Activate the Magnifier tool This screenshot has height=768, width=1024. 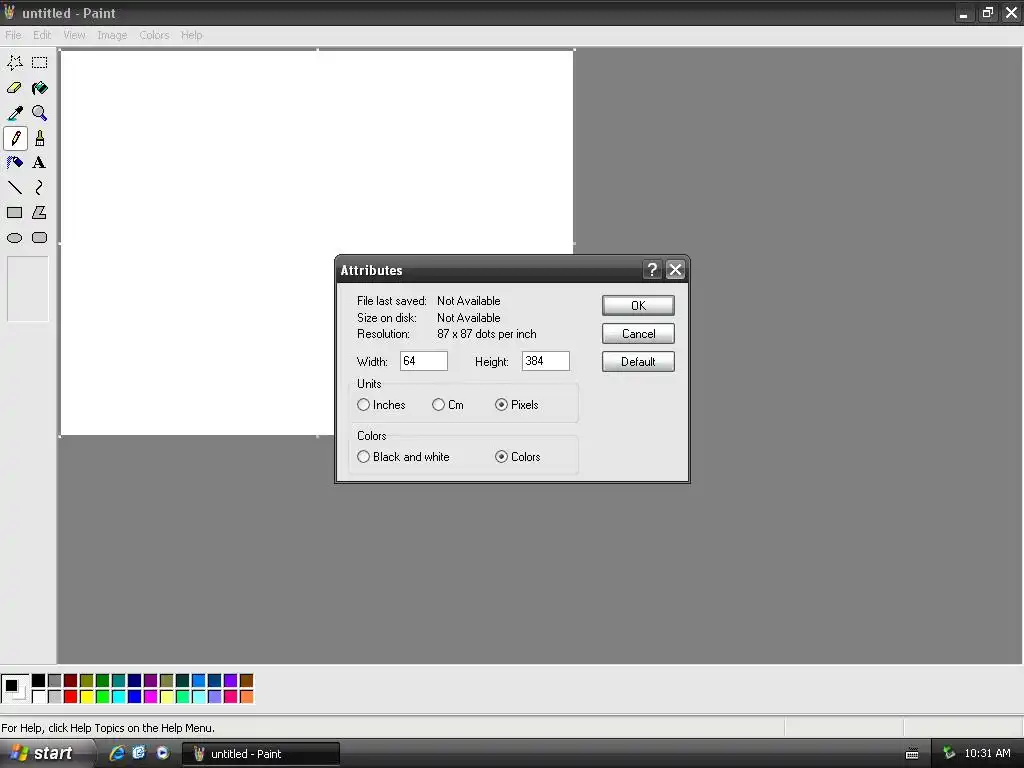tap(40, 113)
